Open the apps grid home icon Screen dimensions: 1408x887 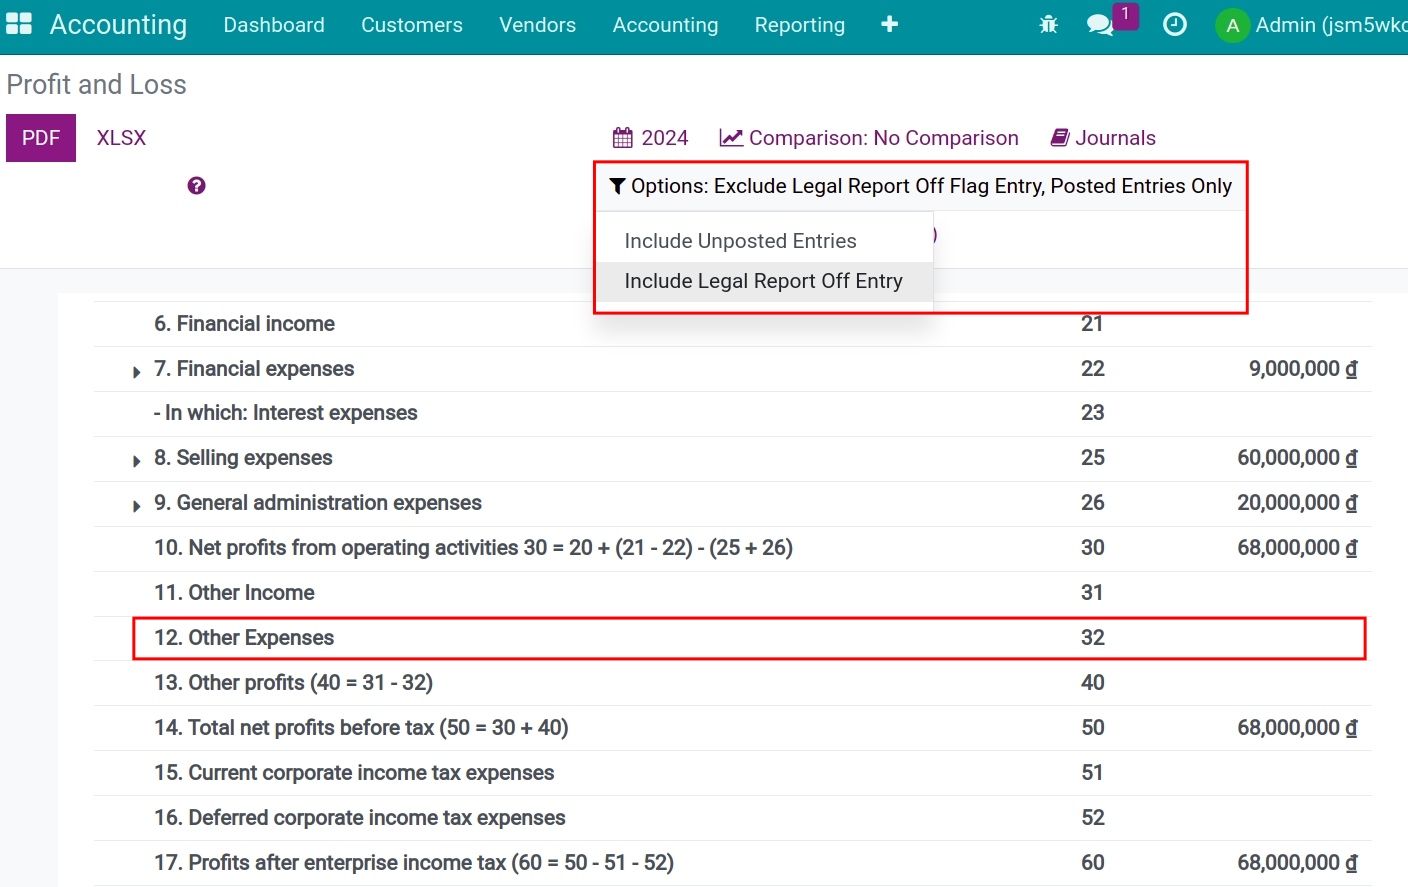pos(19,24)
